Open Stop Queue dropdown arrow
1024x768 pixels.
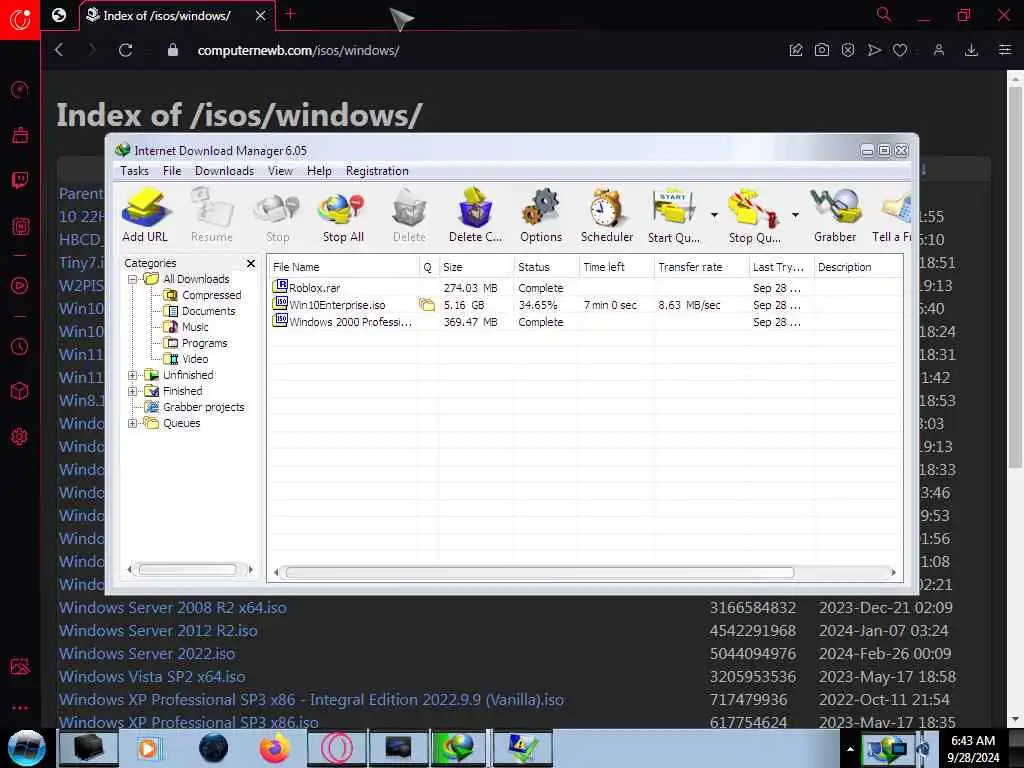tap(795, 215)
